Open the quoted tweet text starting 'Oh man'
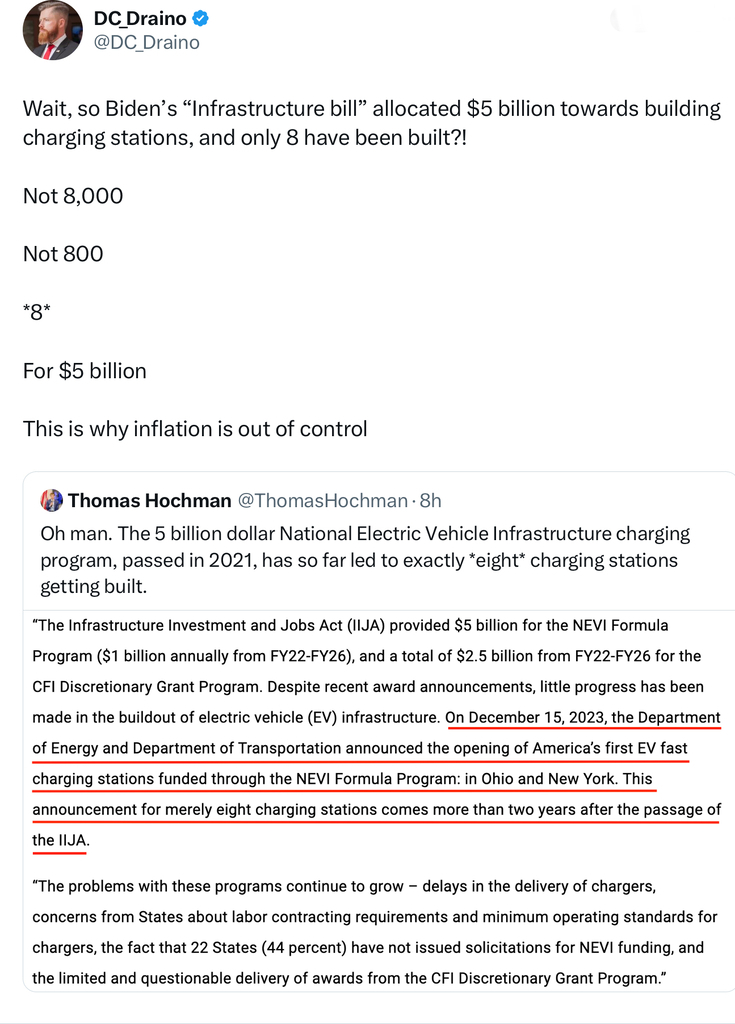Viewport: 735px width, 1024px height. [365, 559]
